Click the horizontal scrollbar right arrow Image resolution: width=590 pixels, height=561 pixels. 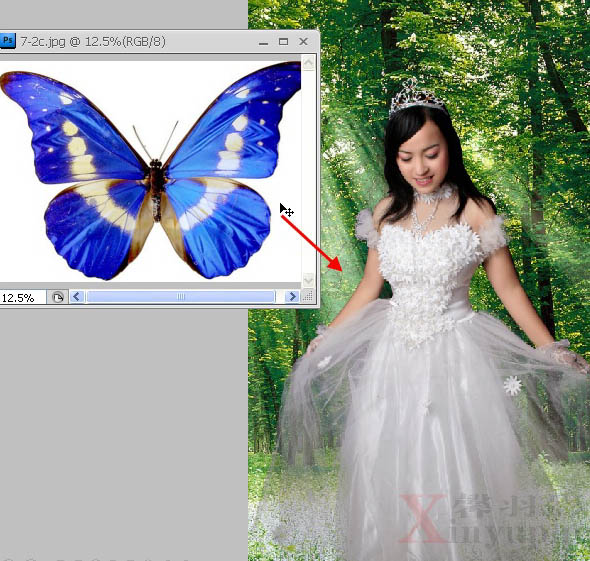pyautogui.click(x=292, y=297)
